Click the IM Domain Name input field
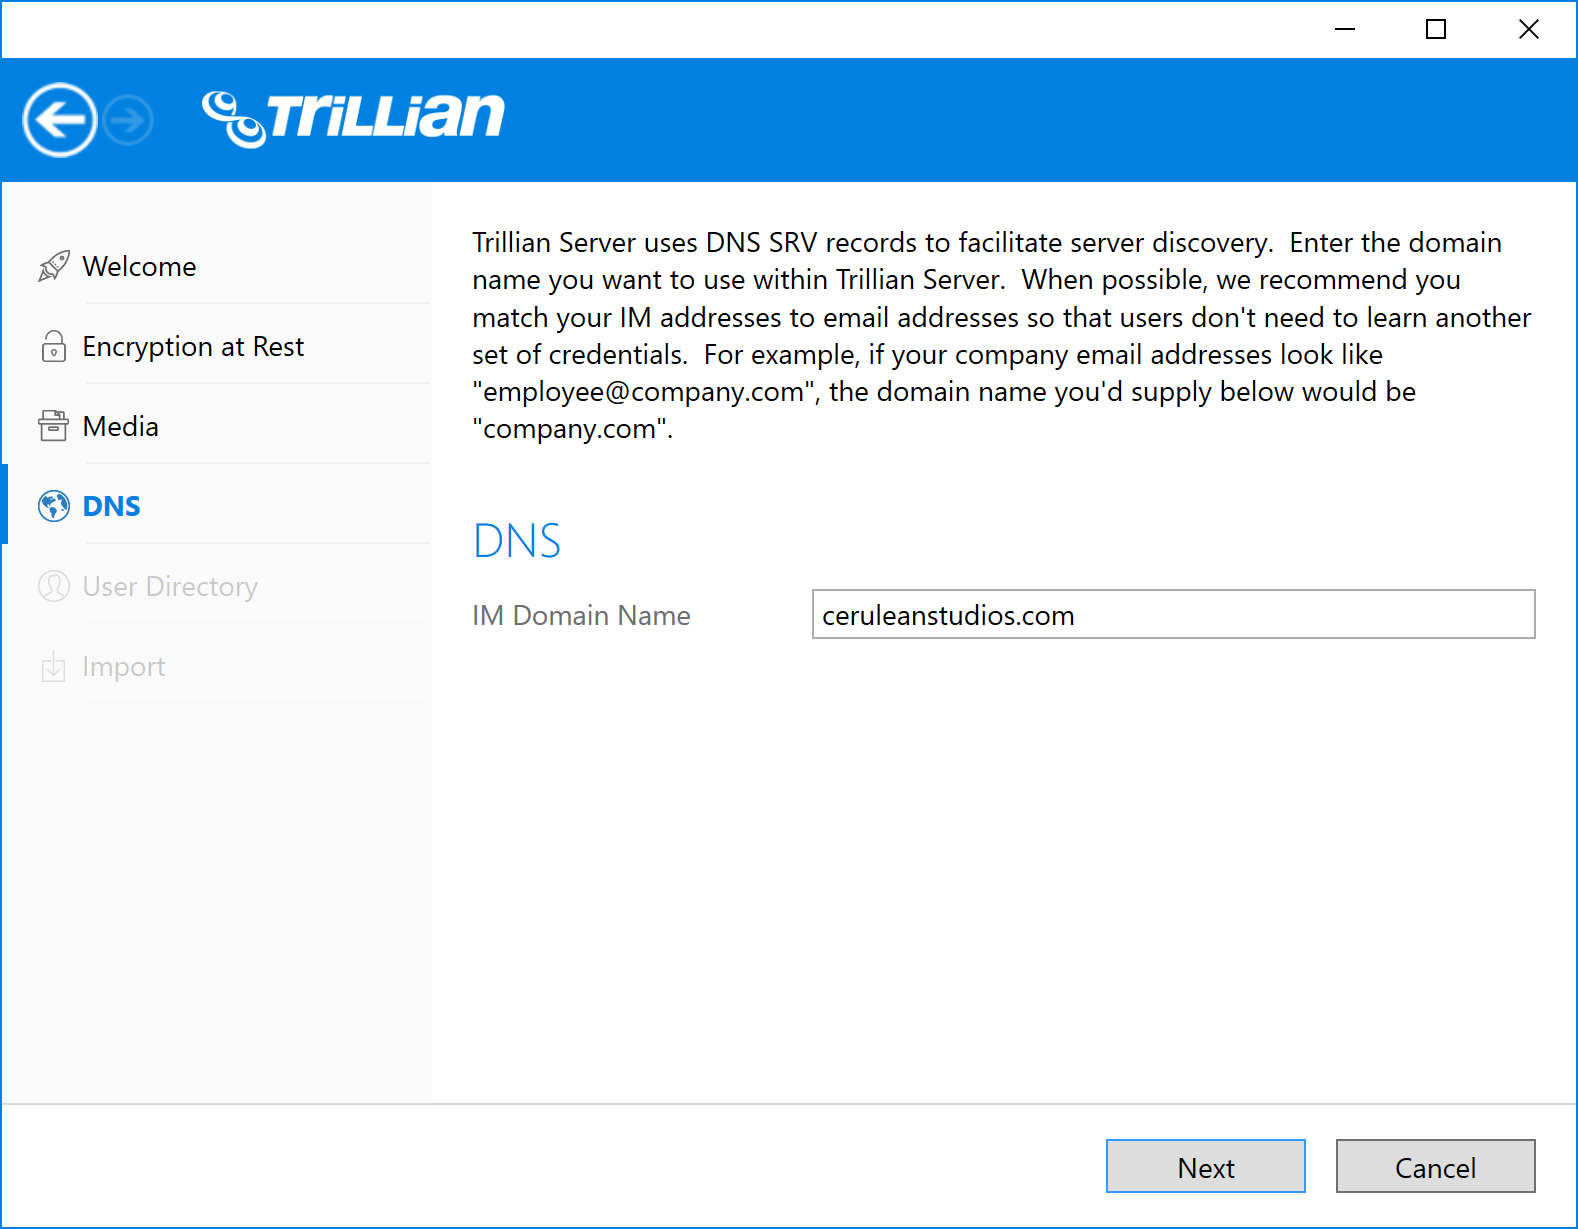This screenshot has width=1578, height=1229. pos(1173,614)
